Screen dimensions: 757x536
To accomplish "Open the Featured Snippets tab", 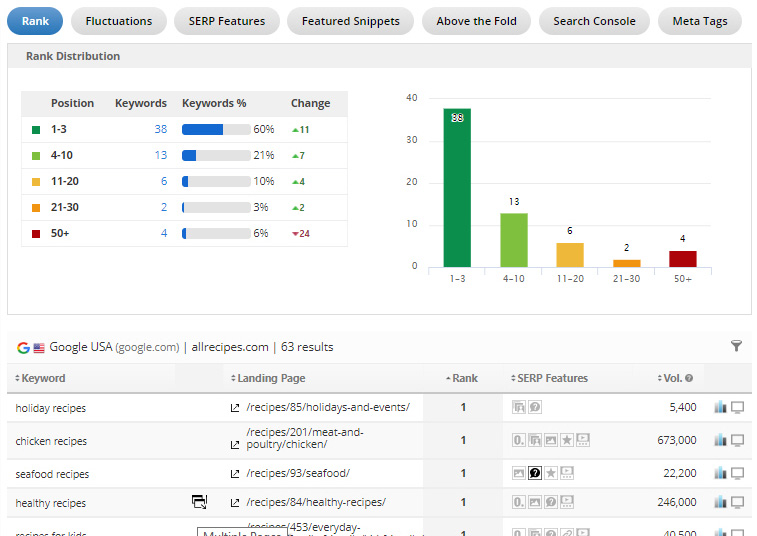I will coord(350,21).
